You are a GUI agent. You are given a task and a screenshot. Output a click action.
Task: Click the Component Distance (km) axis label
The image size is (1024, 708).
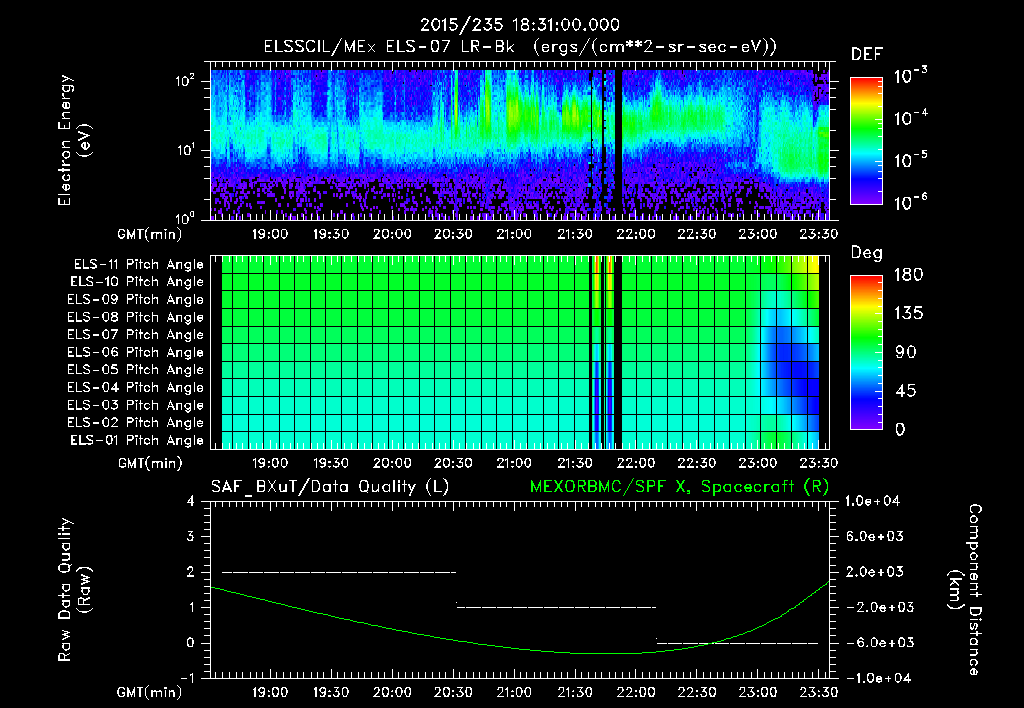point(965,590)
